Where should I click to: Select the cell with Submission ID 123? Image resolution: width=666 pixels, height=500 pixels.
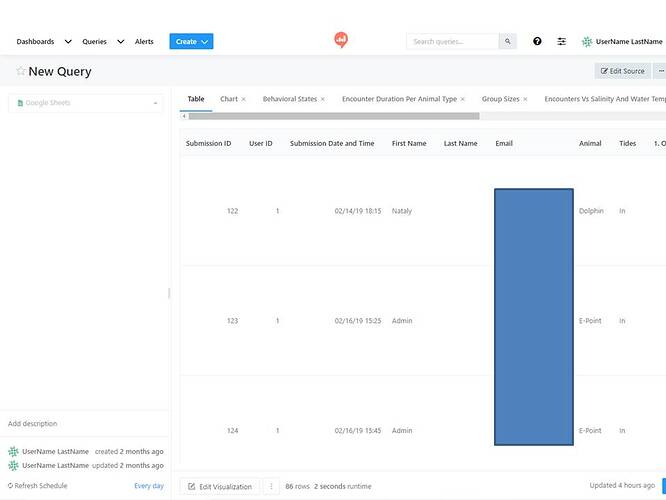coord(232,321)
